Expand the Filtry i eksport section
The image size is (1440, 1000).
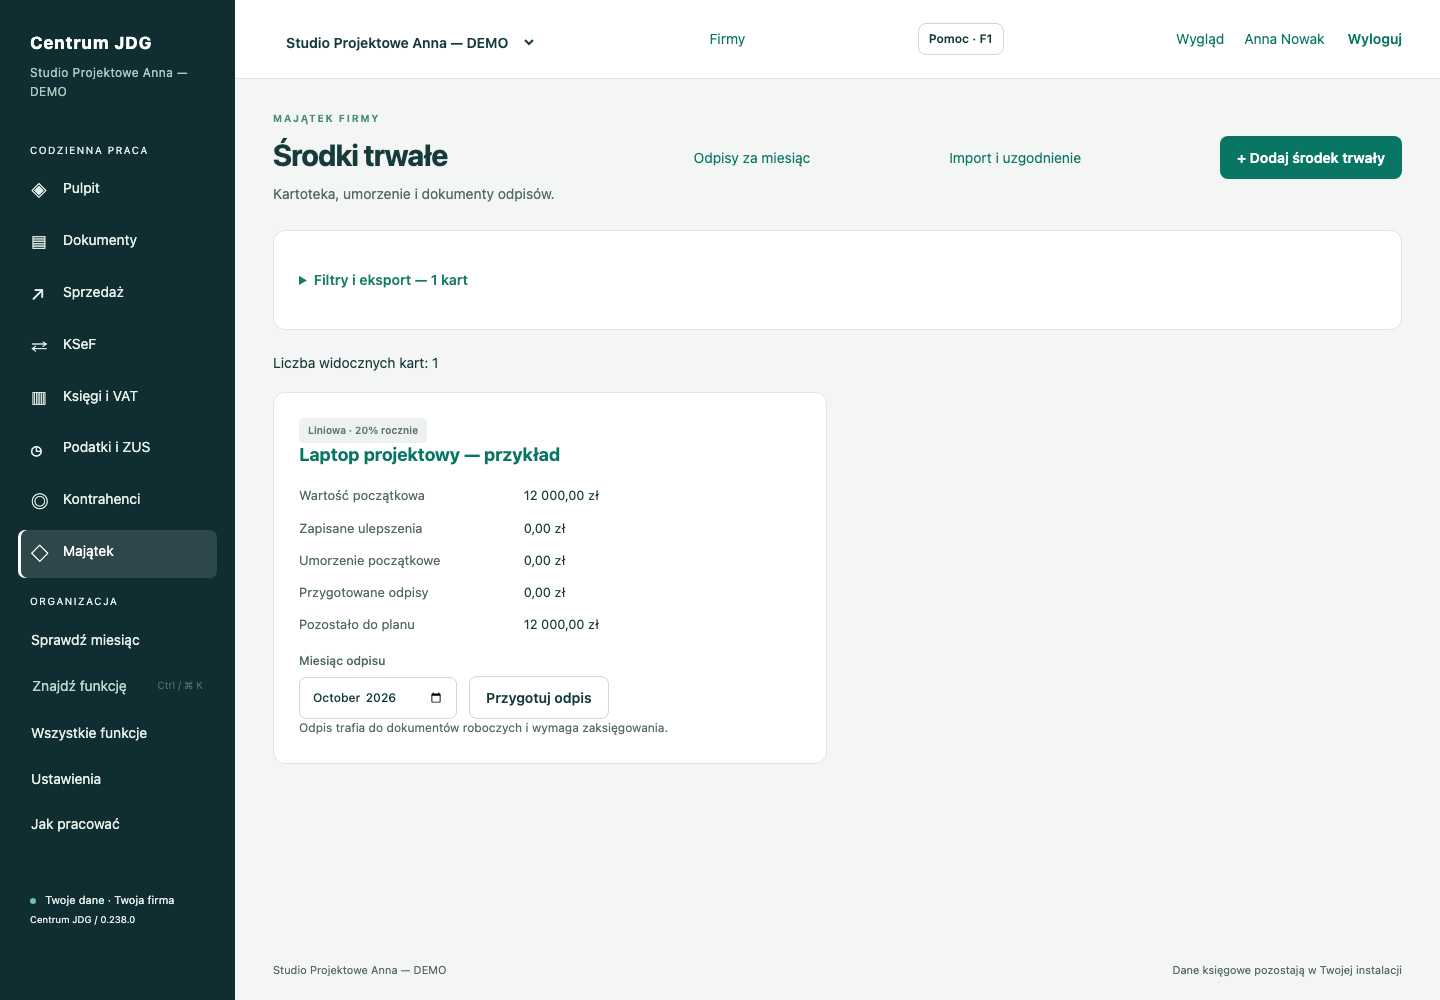click(383, 280)
